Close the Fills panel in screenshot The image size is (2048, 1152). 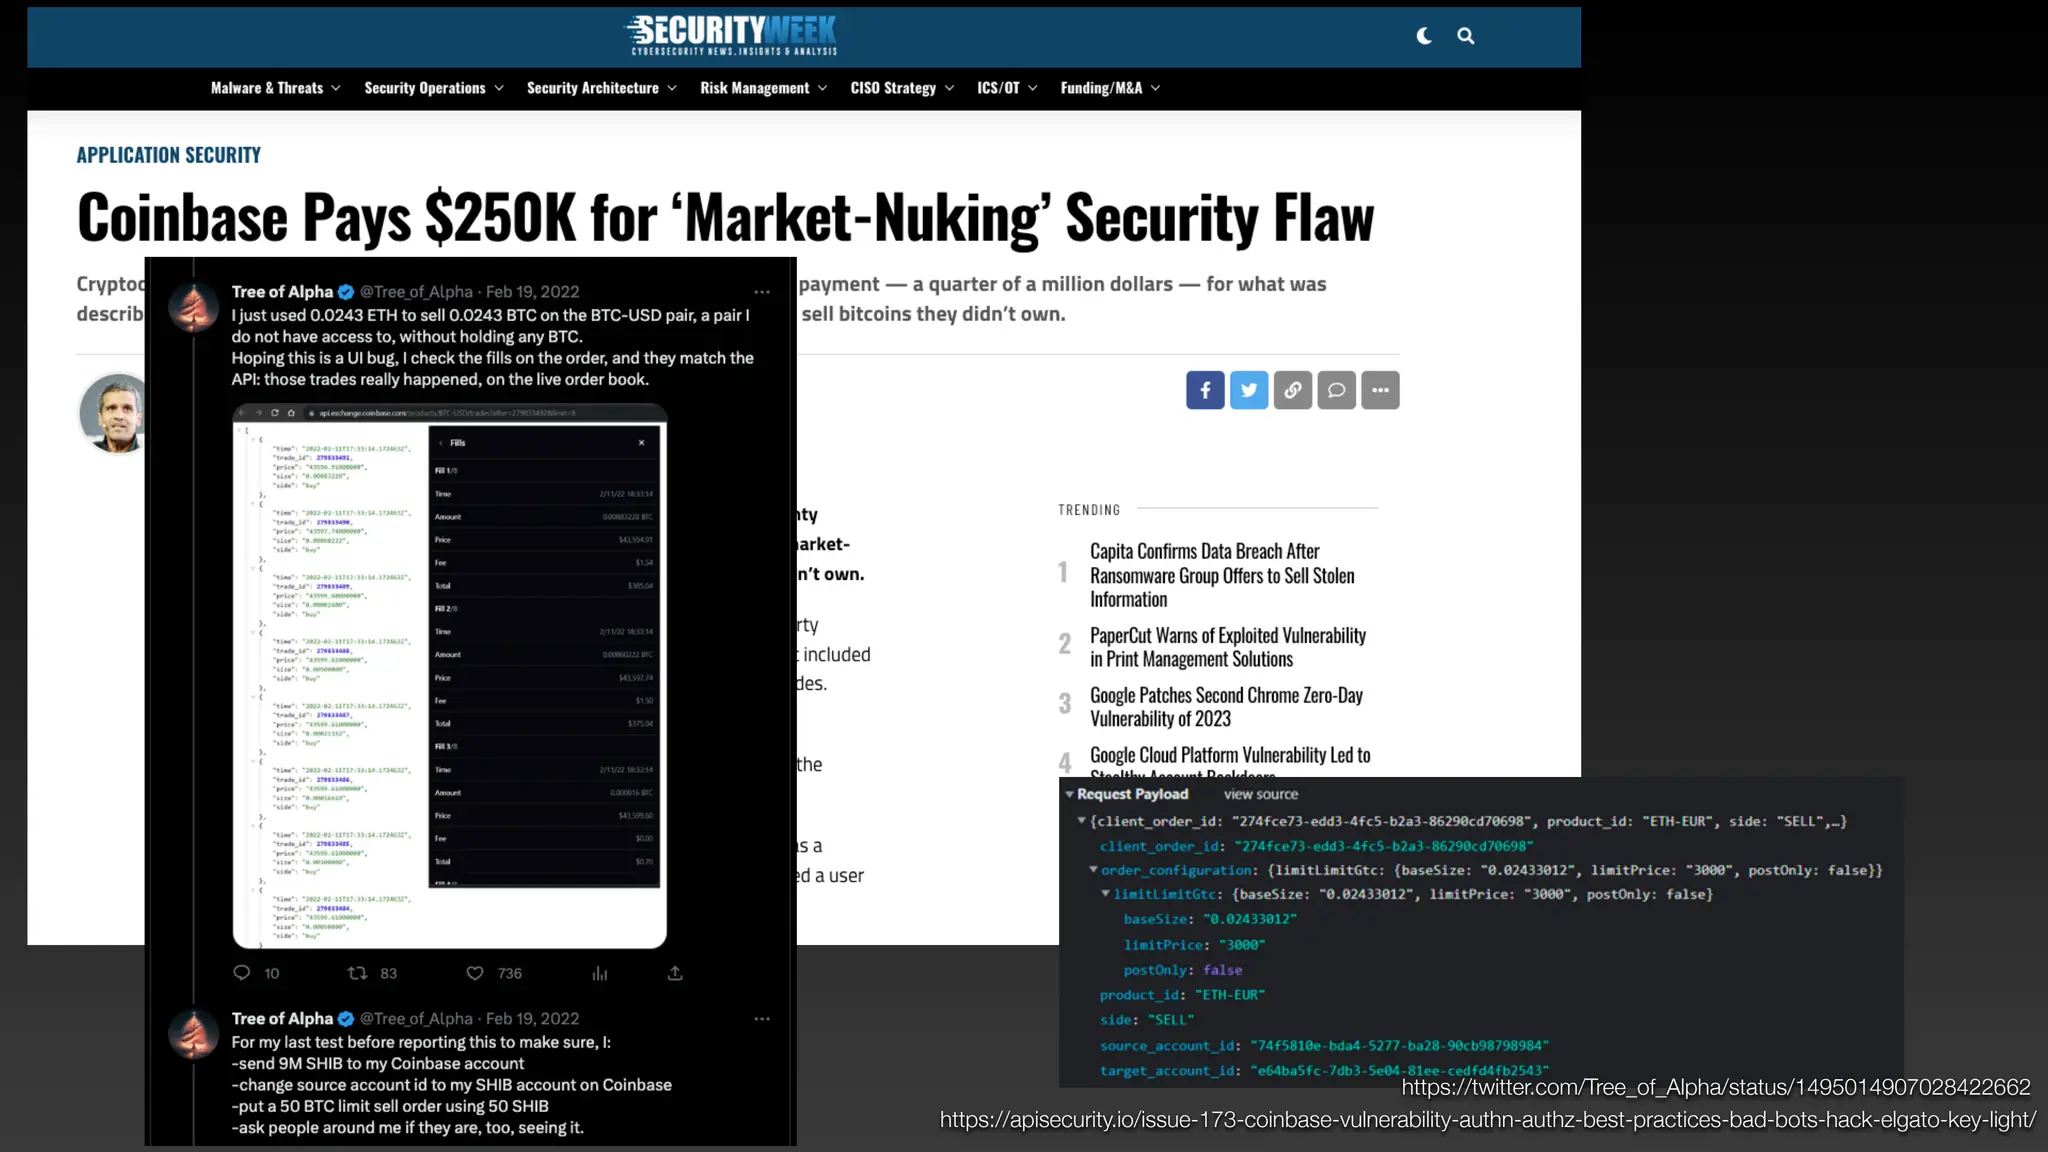641,443
